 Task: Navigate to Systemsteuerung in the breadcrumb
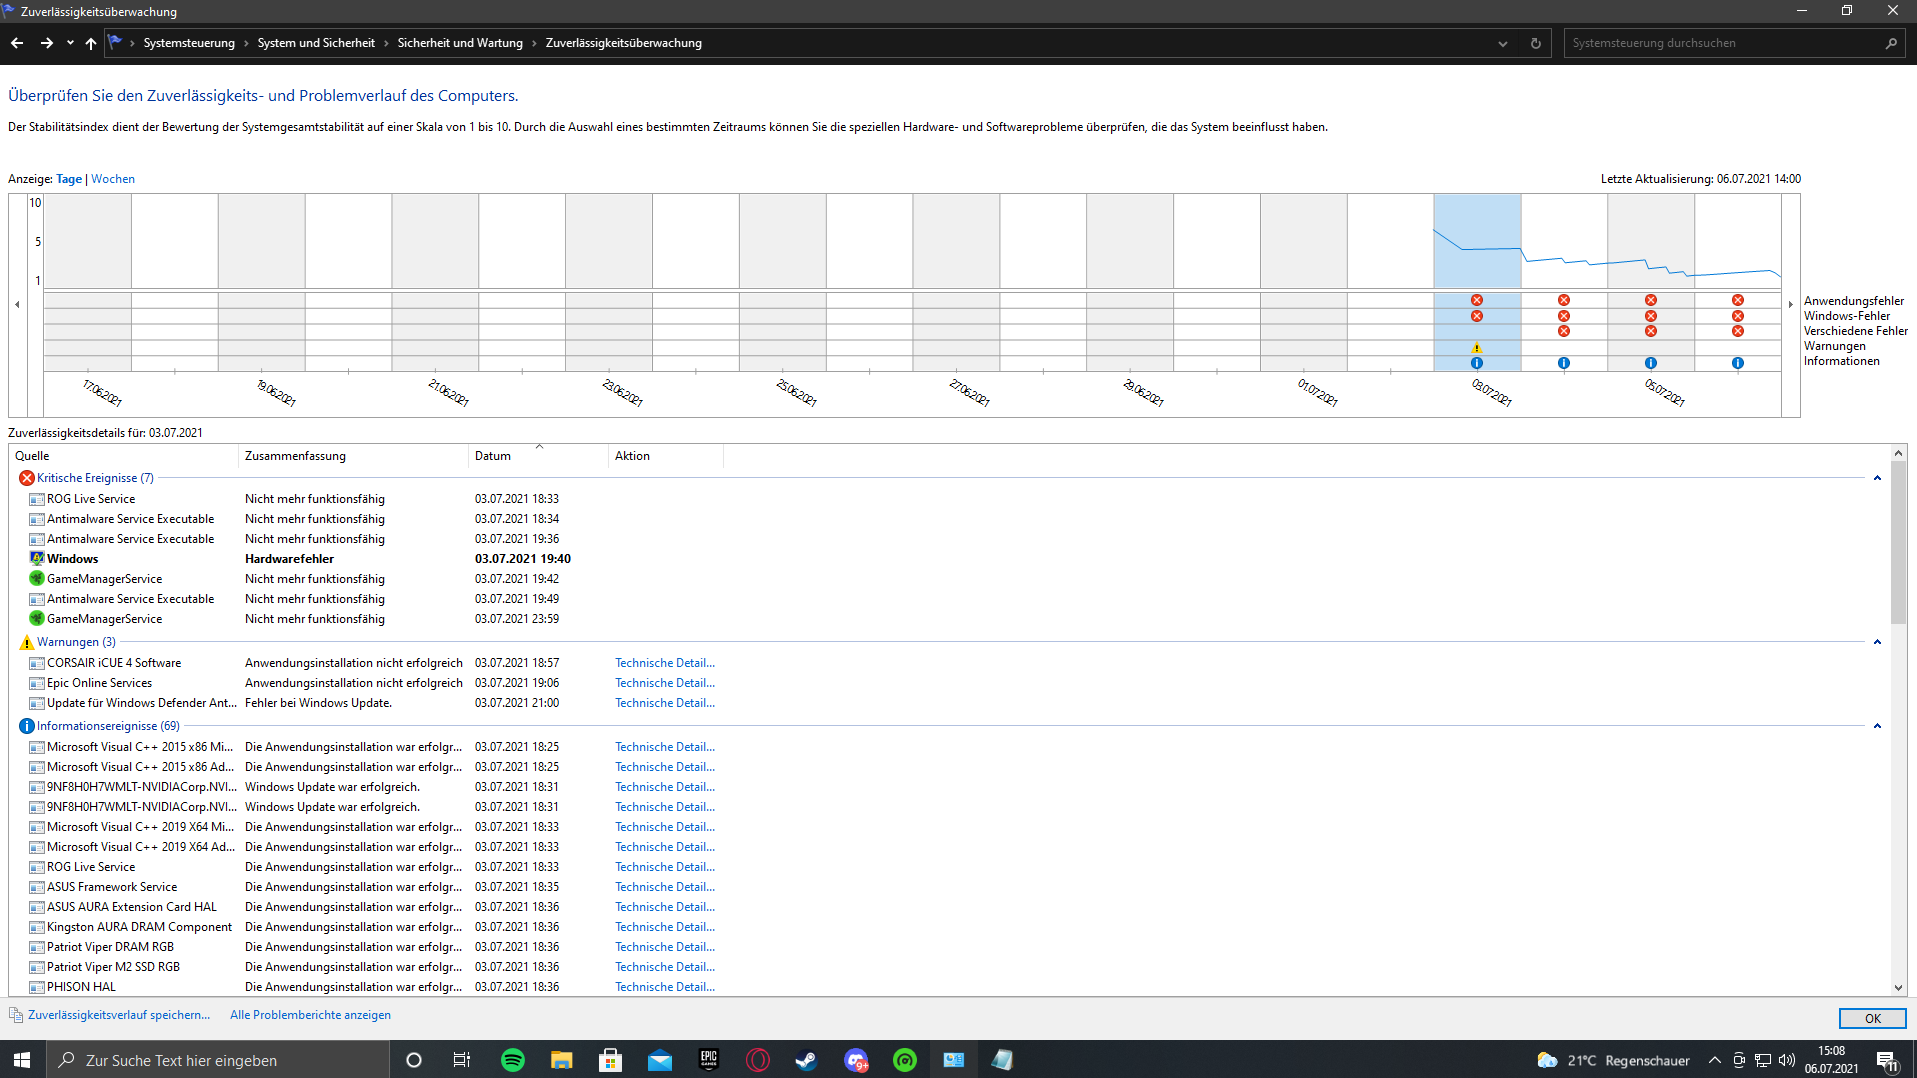coord(189,43)
